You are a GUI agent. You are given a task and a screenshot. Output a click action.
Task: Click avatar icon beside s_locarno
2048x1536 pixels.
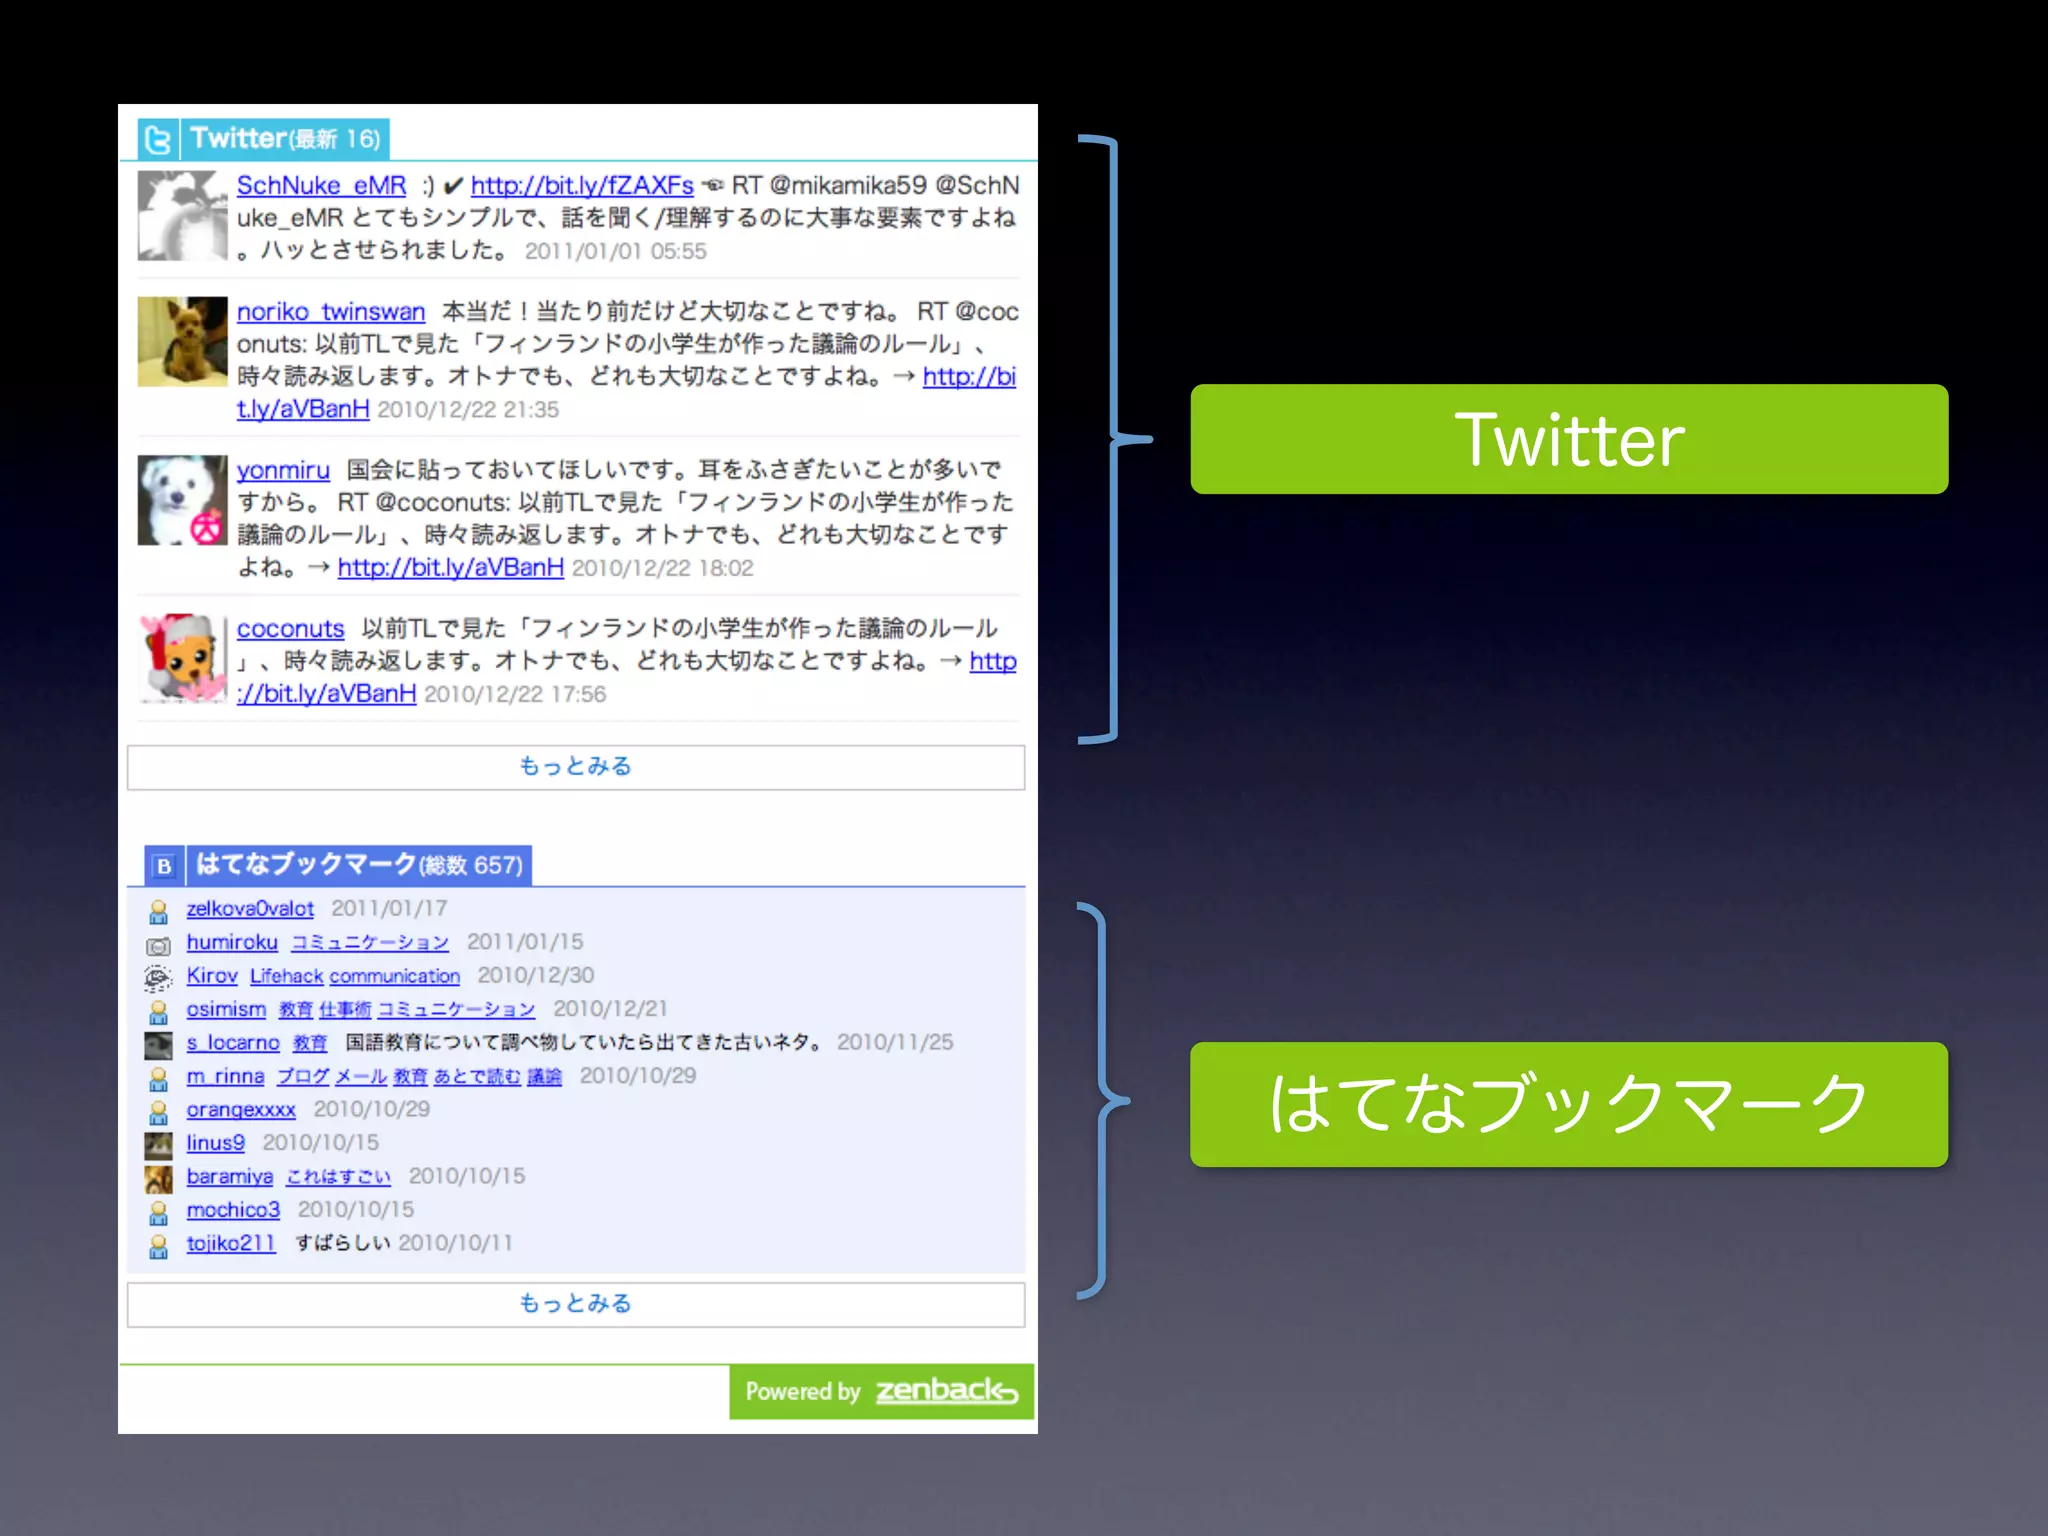[x=158, y=1045]
